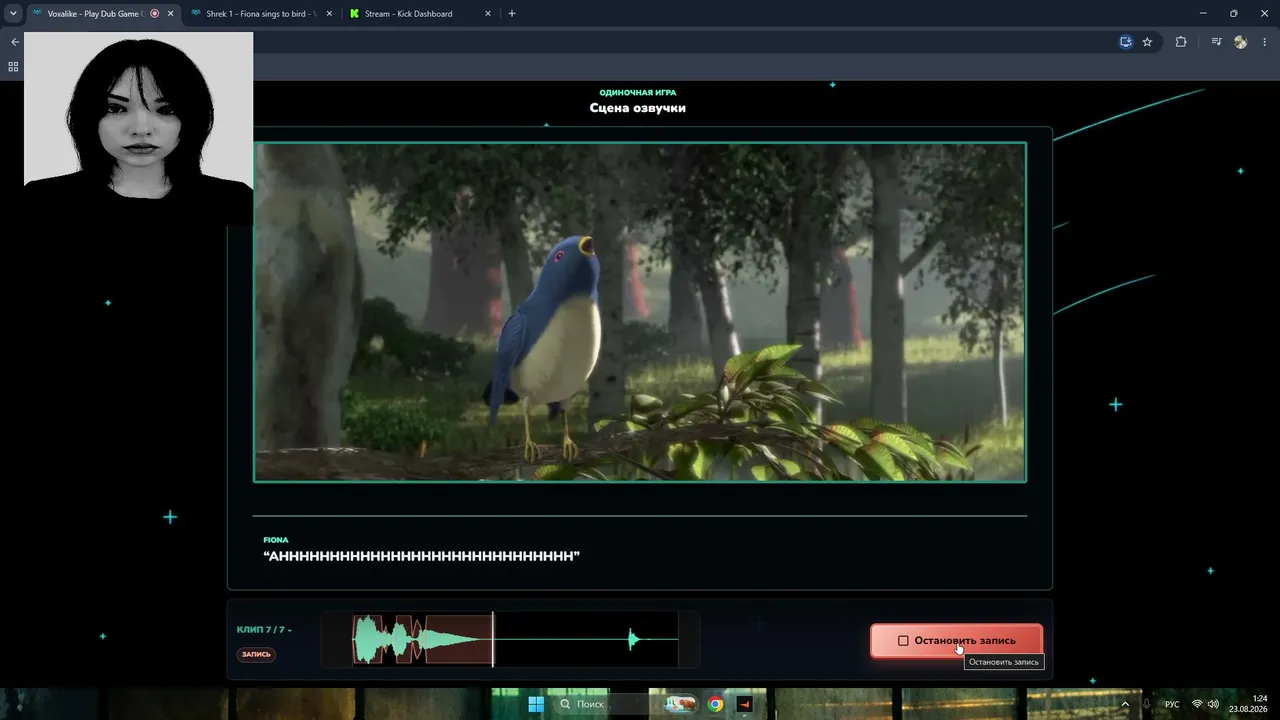Viewport: 1280px width, 720px height.
Task: Open the Wi-Fi network tray icon
Action: pos(1197,704)
